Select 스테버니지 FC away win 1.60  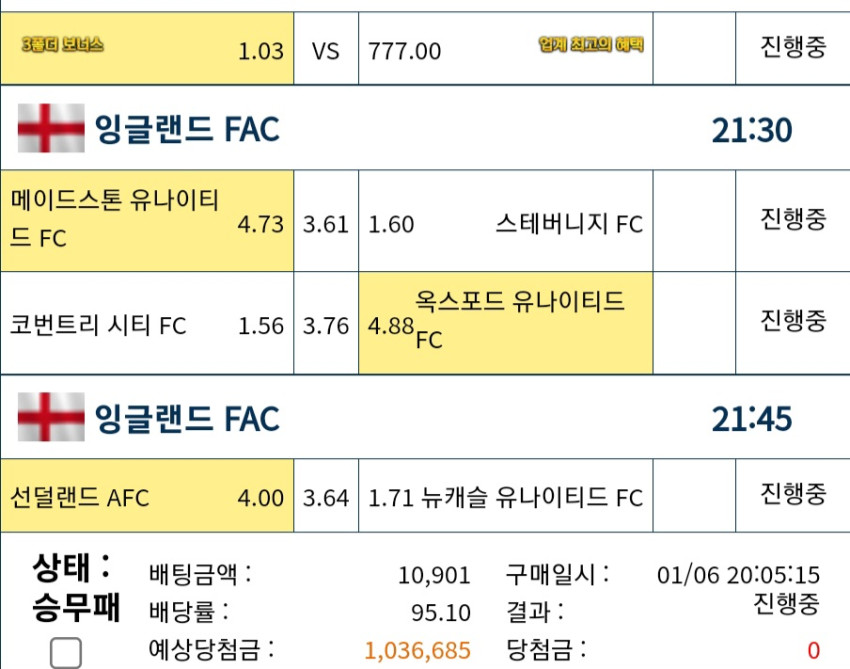[506, 221]
